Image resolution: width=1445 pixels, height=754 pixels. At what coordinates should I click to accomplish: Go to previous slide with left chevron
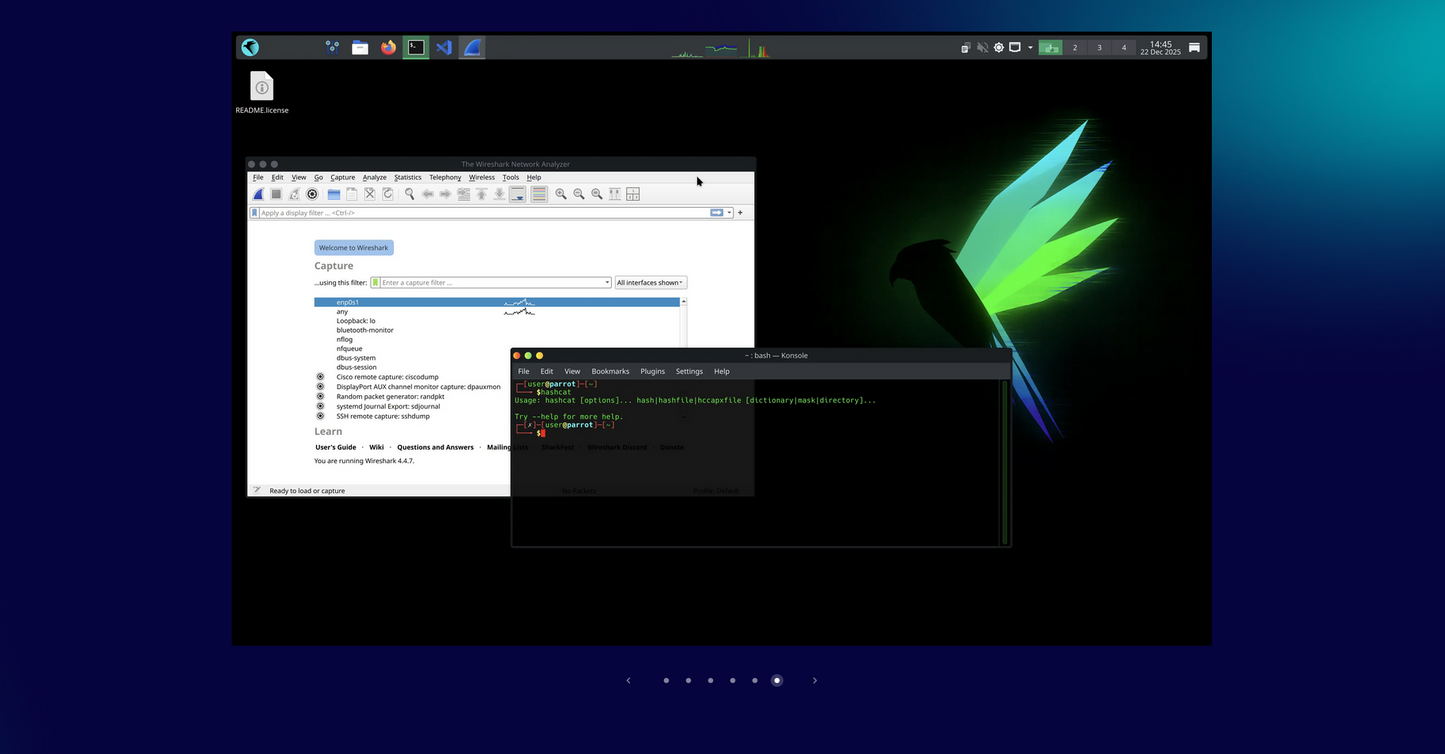pos(628,680)
